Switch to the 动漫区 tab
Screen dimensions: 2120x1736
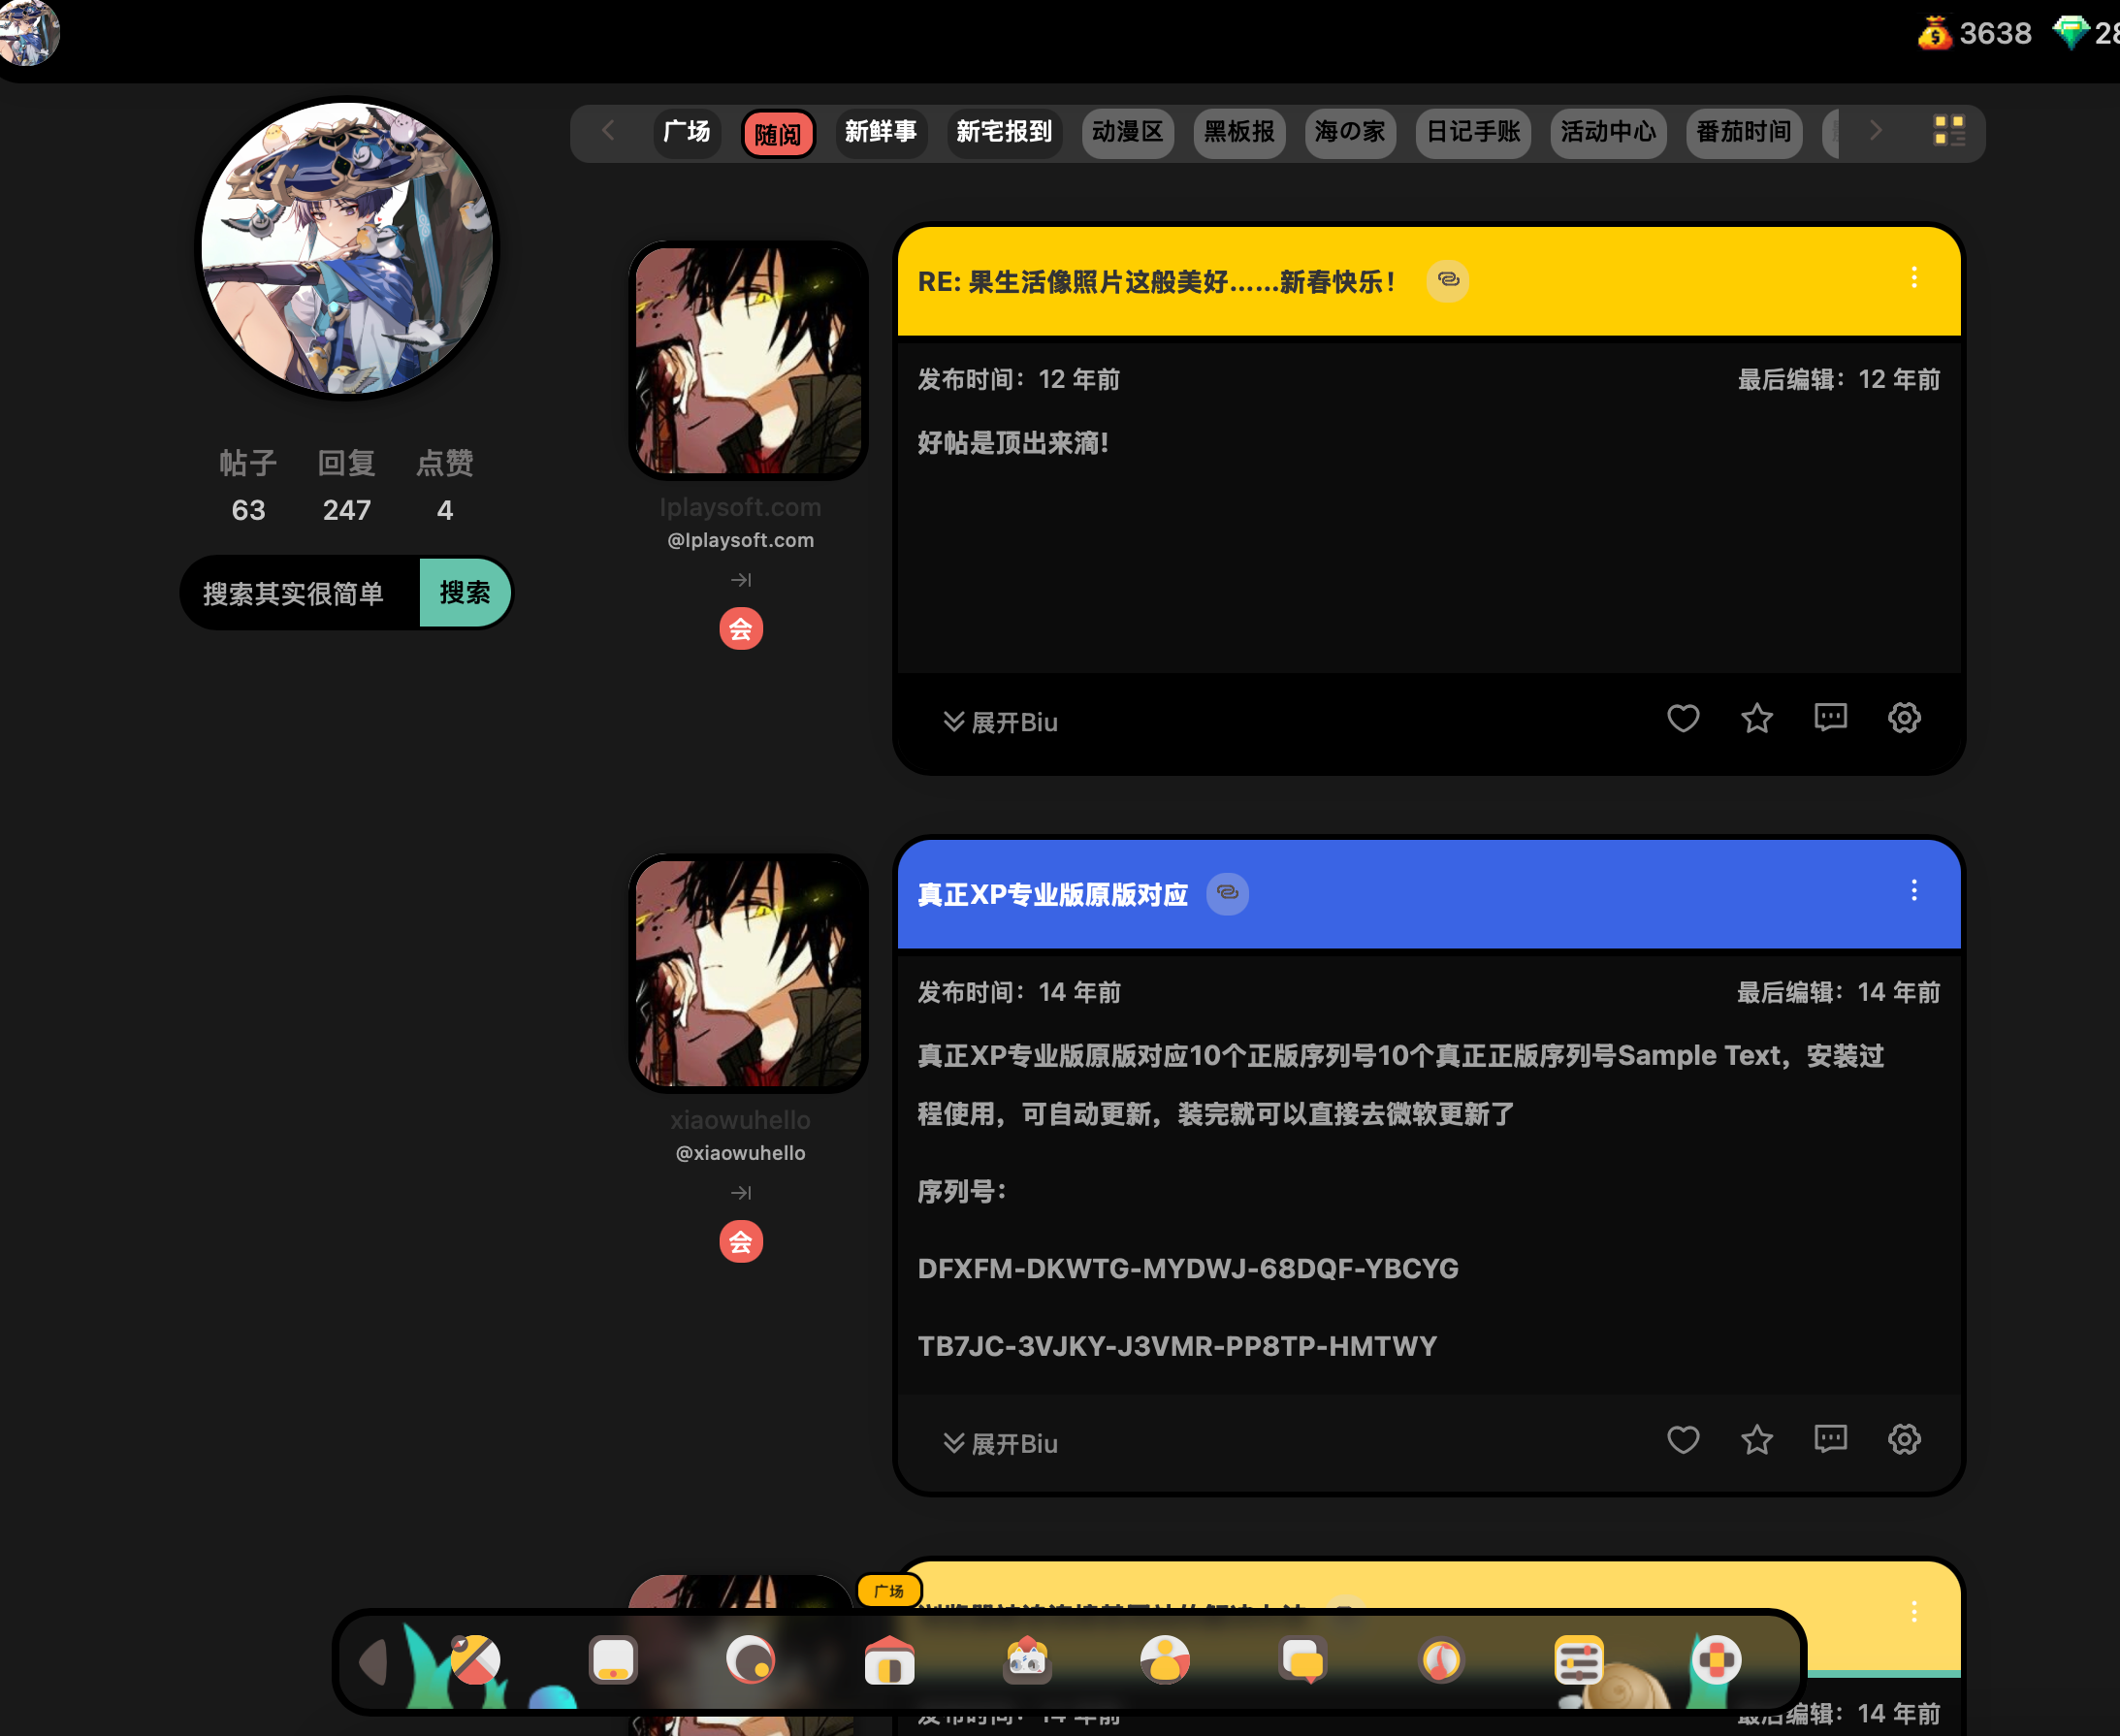(x=1127, y=132)
